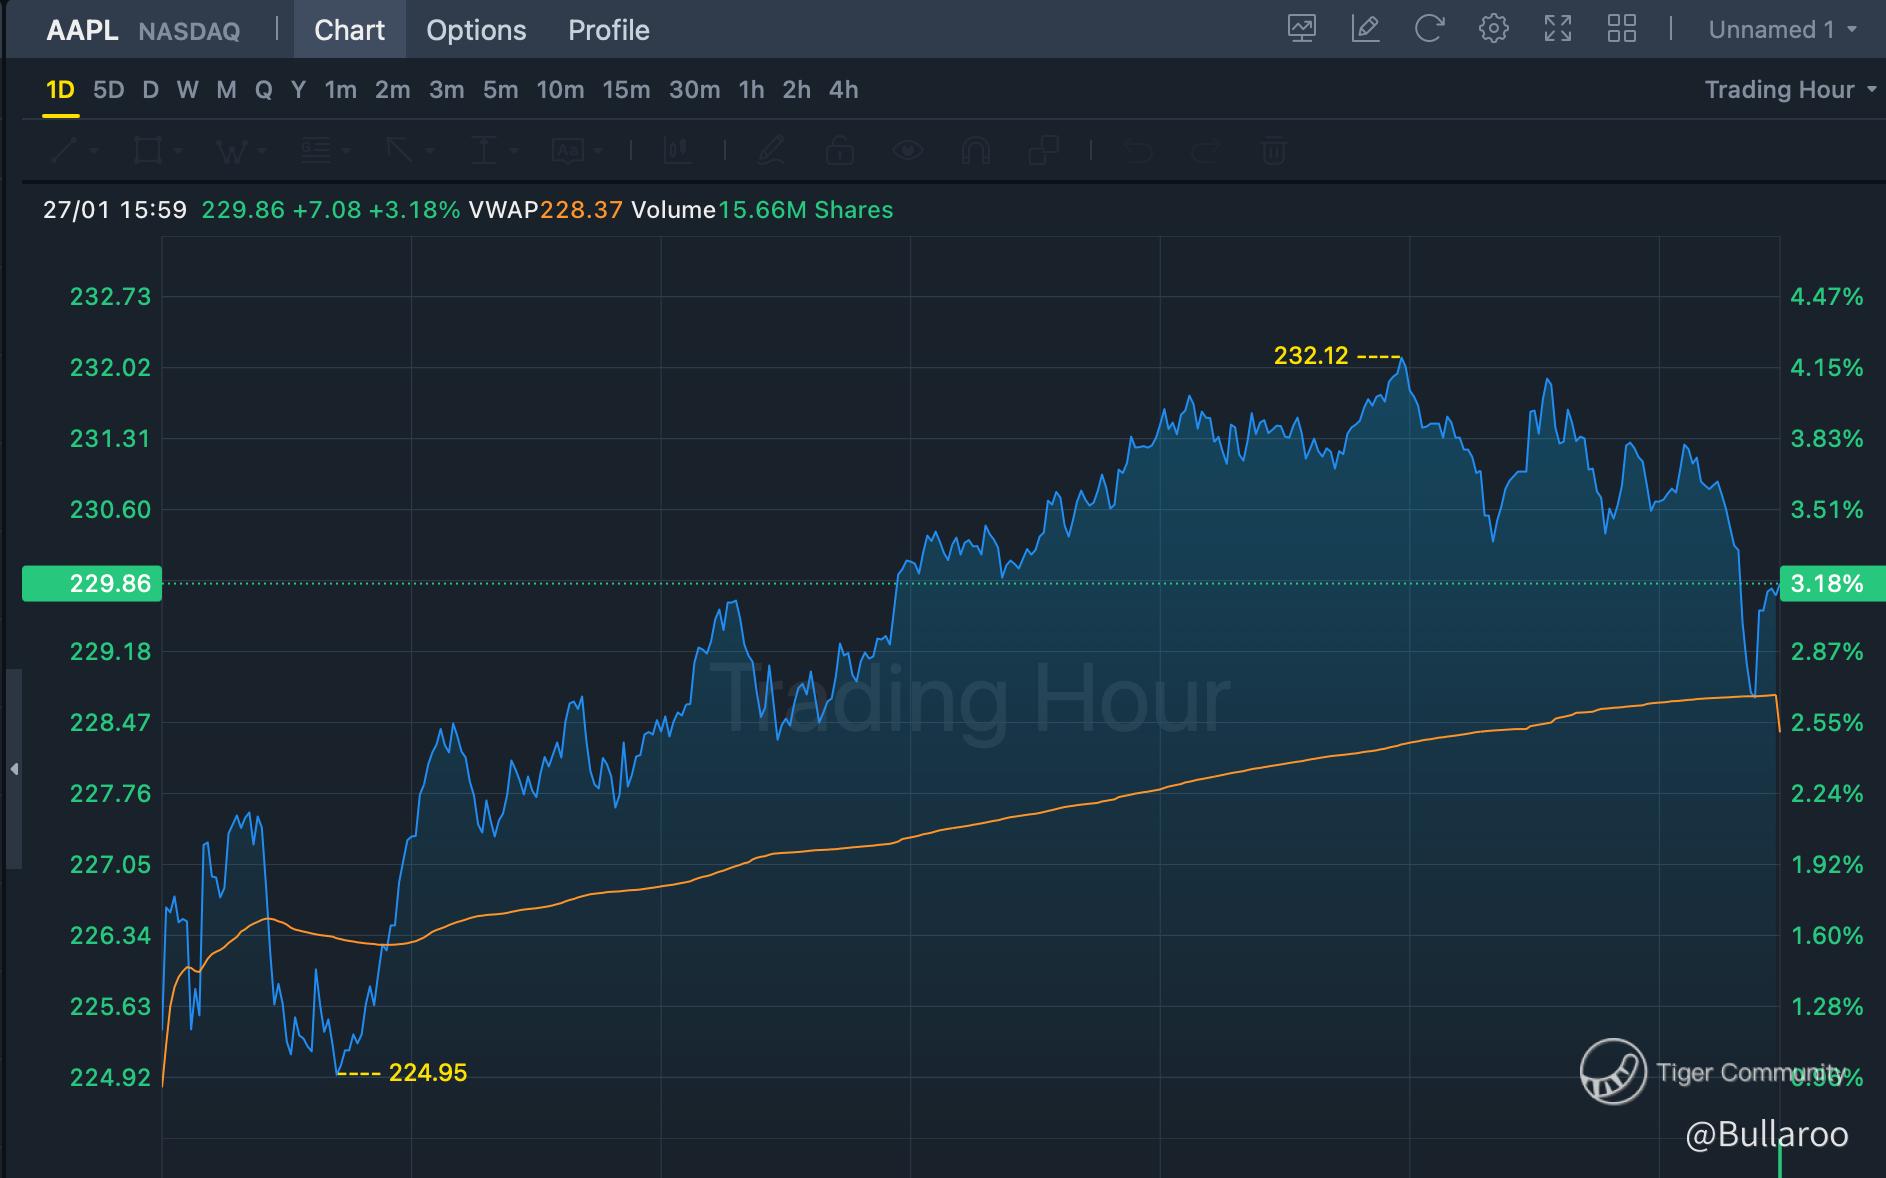Expand chart to fullscreen
This screenshot has width=1886, height=1178.
click(1557, 29)
